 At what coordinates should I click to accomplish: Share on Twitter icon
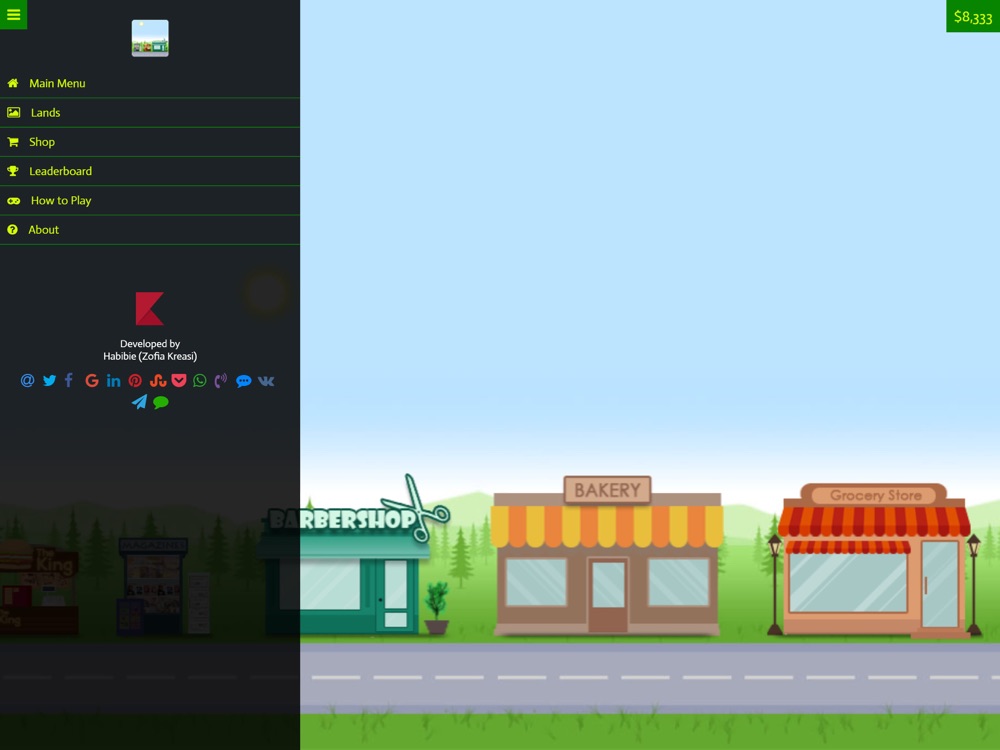pos(49,381)
